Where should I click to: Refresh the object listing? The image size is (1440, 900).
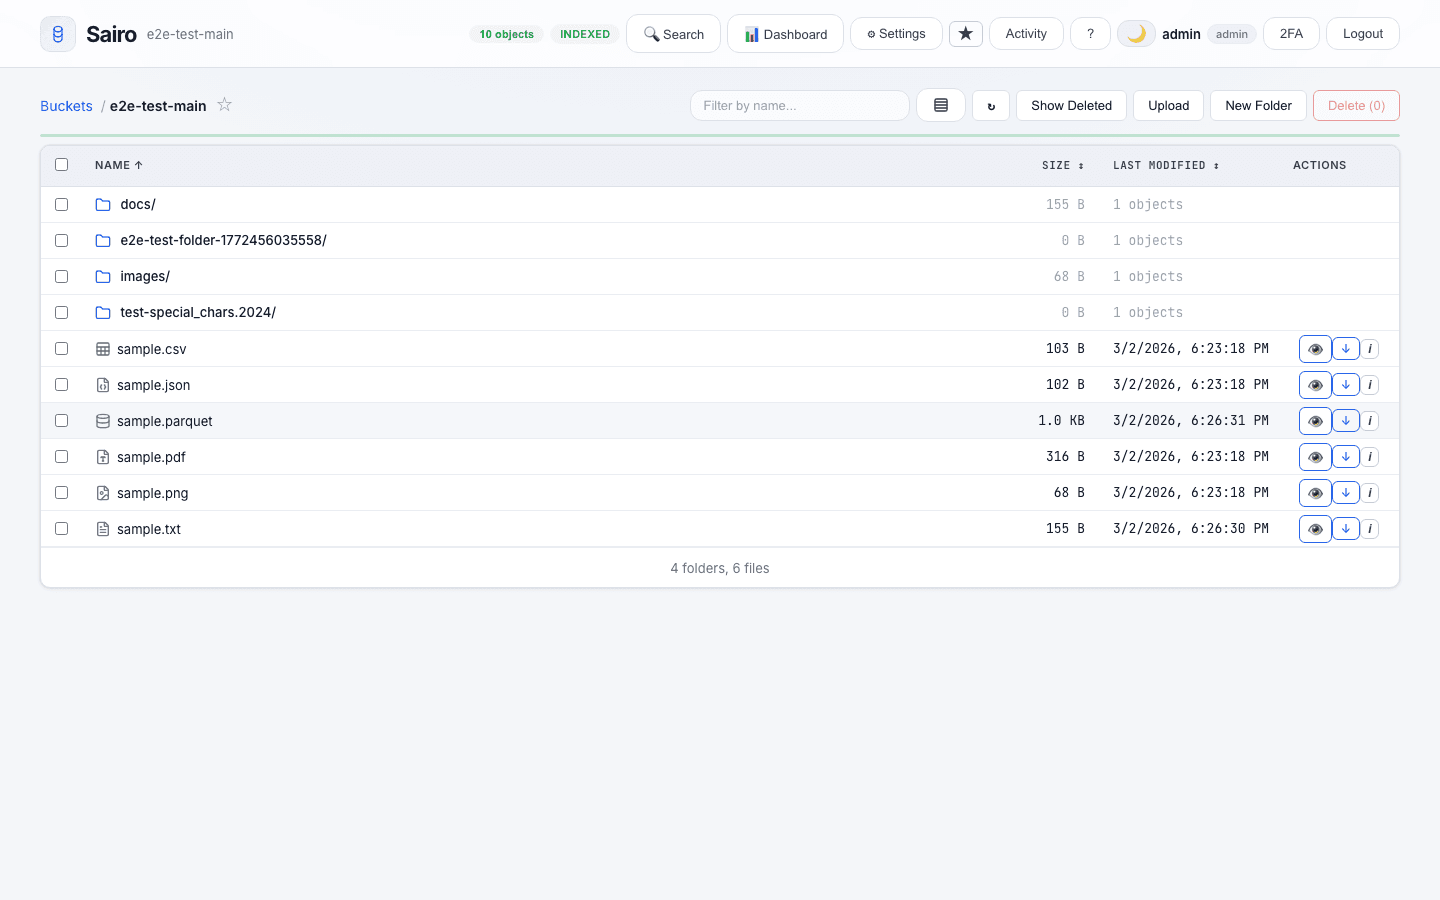[991, 105]
